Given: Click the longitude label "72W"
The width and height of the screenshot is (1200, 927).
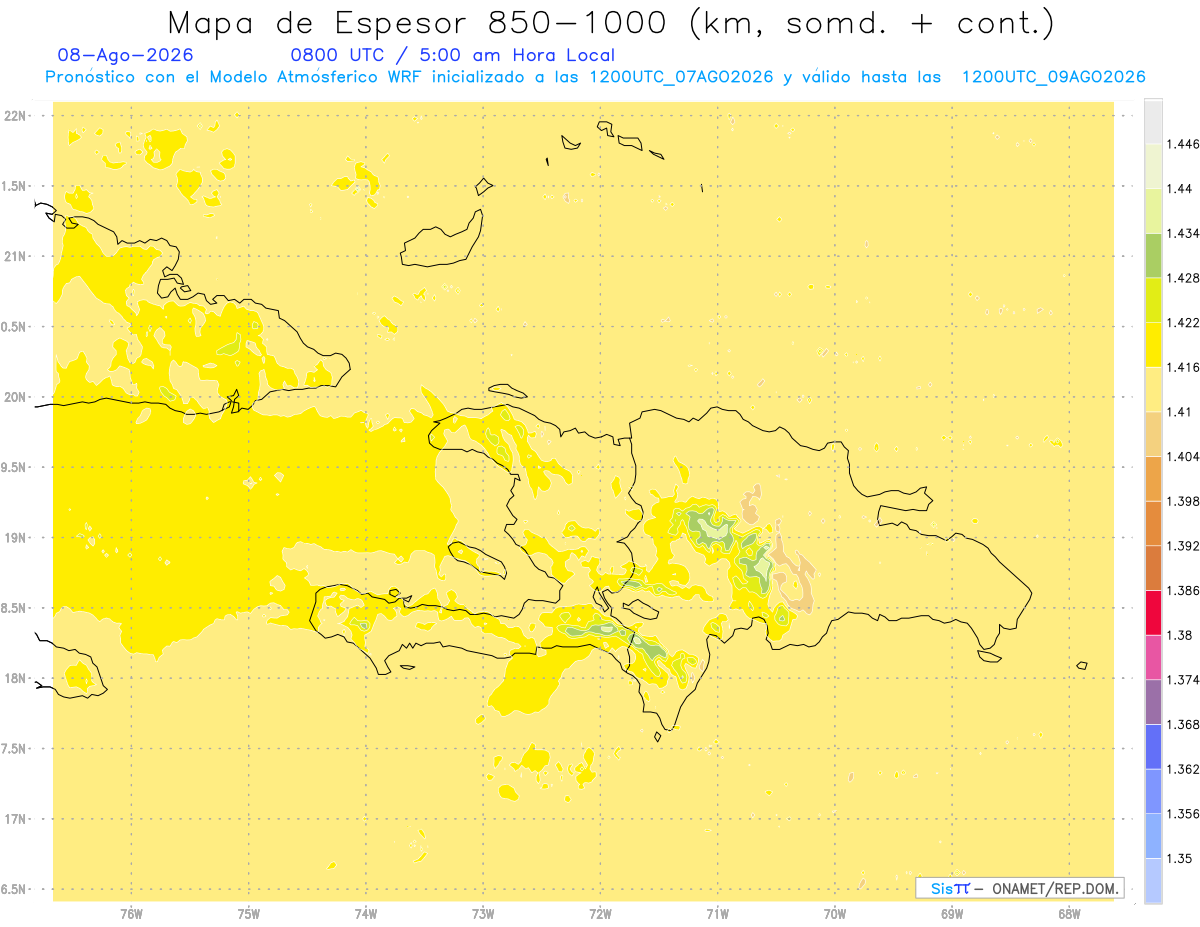Looking at the screenshot, I should (x=600, y=913).
